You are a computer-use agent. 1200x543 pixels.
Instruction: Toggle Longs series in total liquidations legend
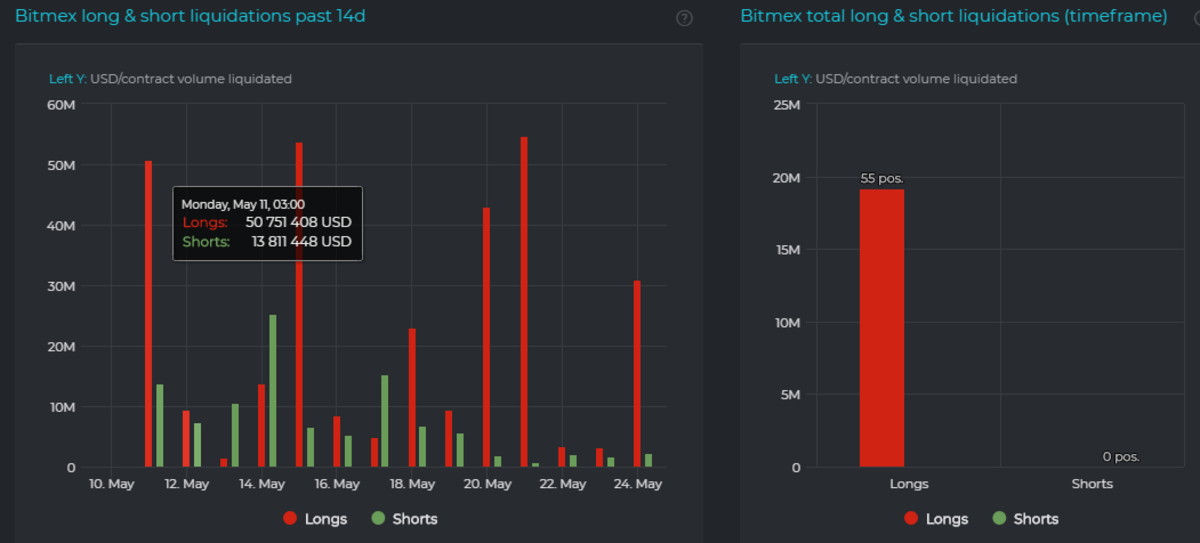click(936, 519)
